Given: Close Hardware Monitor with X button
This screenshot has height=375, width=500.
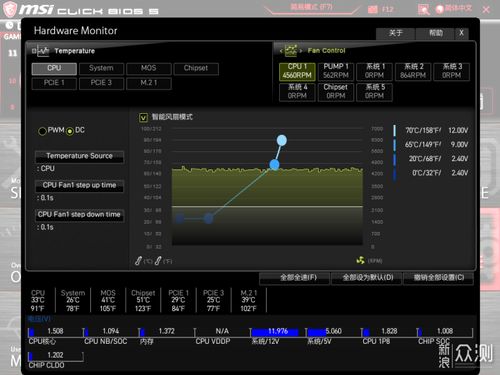Looking at the screenshot, I should click(461, 33).
